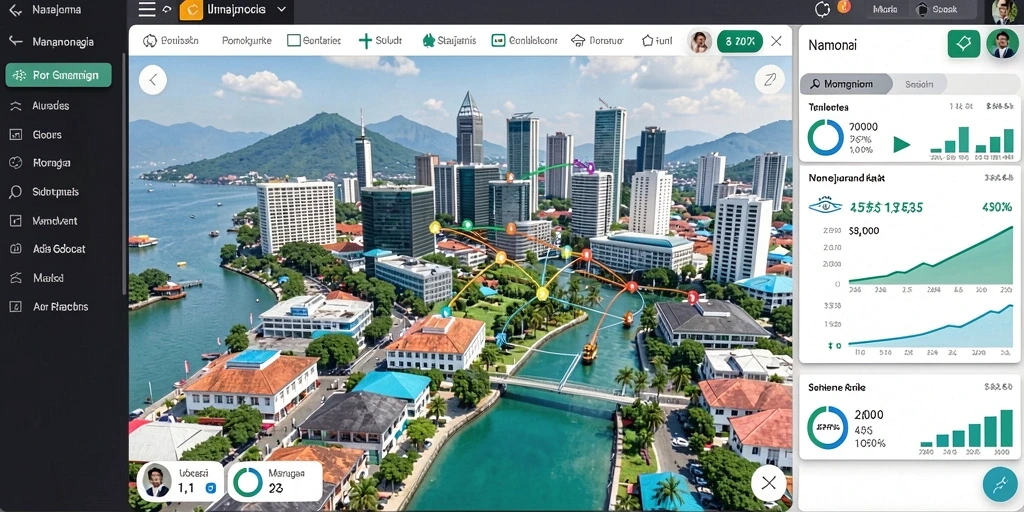Click the small user avatar in the toolbar
1024x512 pixels.
click(700, 42)
